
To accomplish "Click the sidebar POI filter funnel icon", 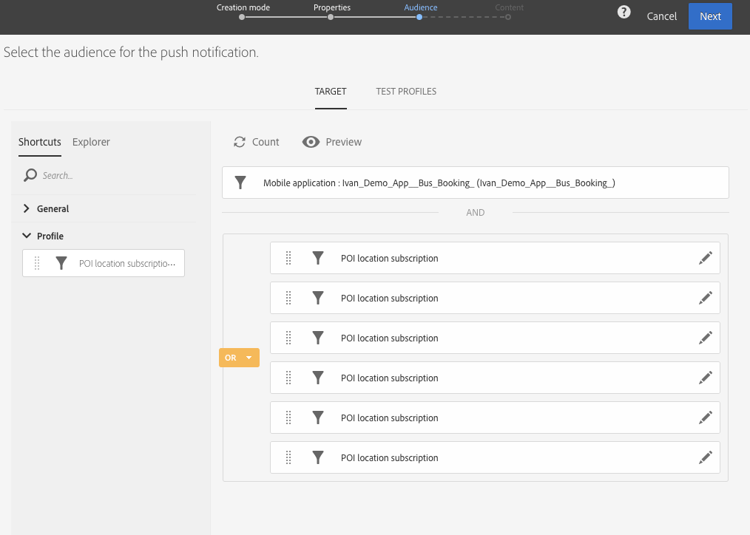I will click(61, 263).
